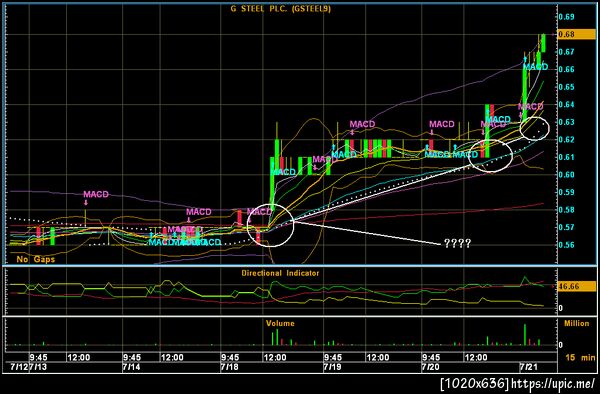The width and height of the screenshot is (600, 394).
Task: Click the 0.60 price axis label
Action: [566, 175]
